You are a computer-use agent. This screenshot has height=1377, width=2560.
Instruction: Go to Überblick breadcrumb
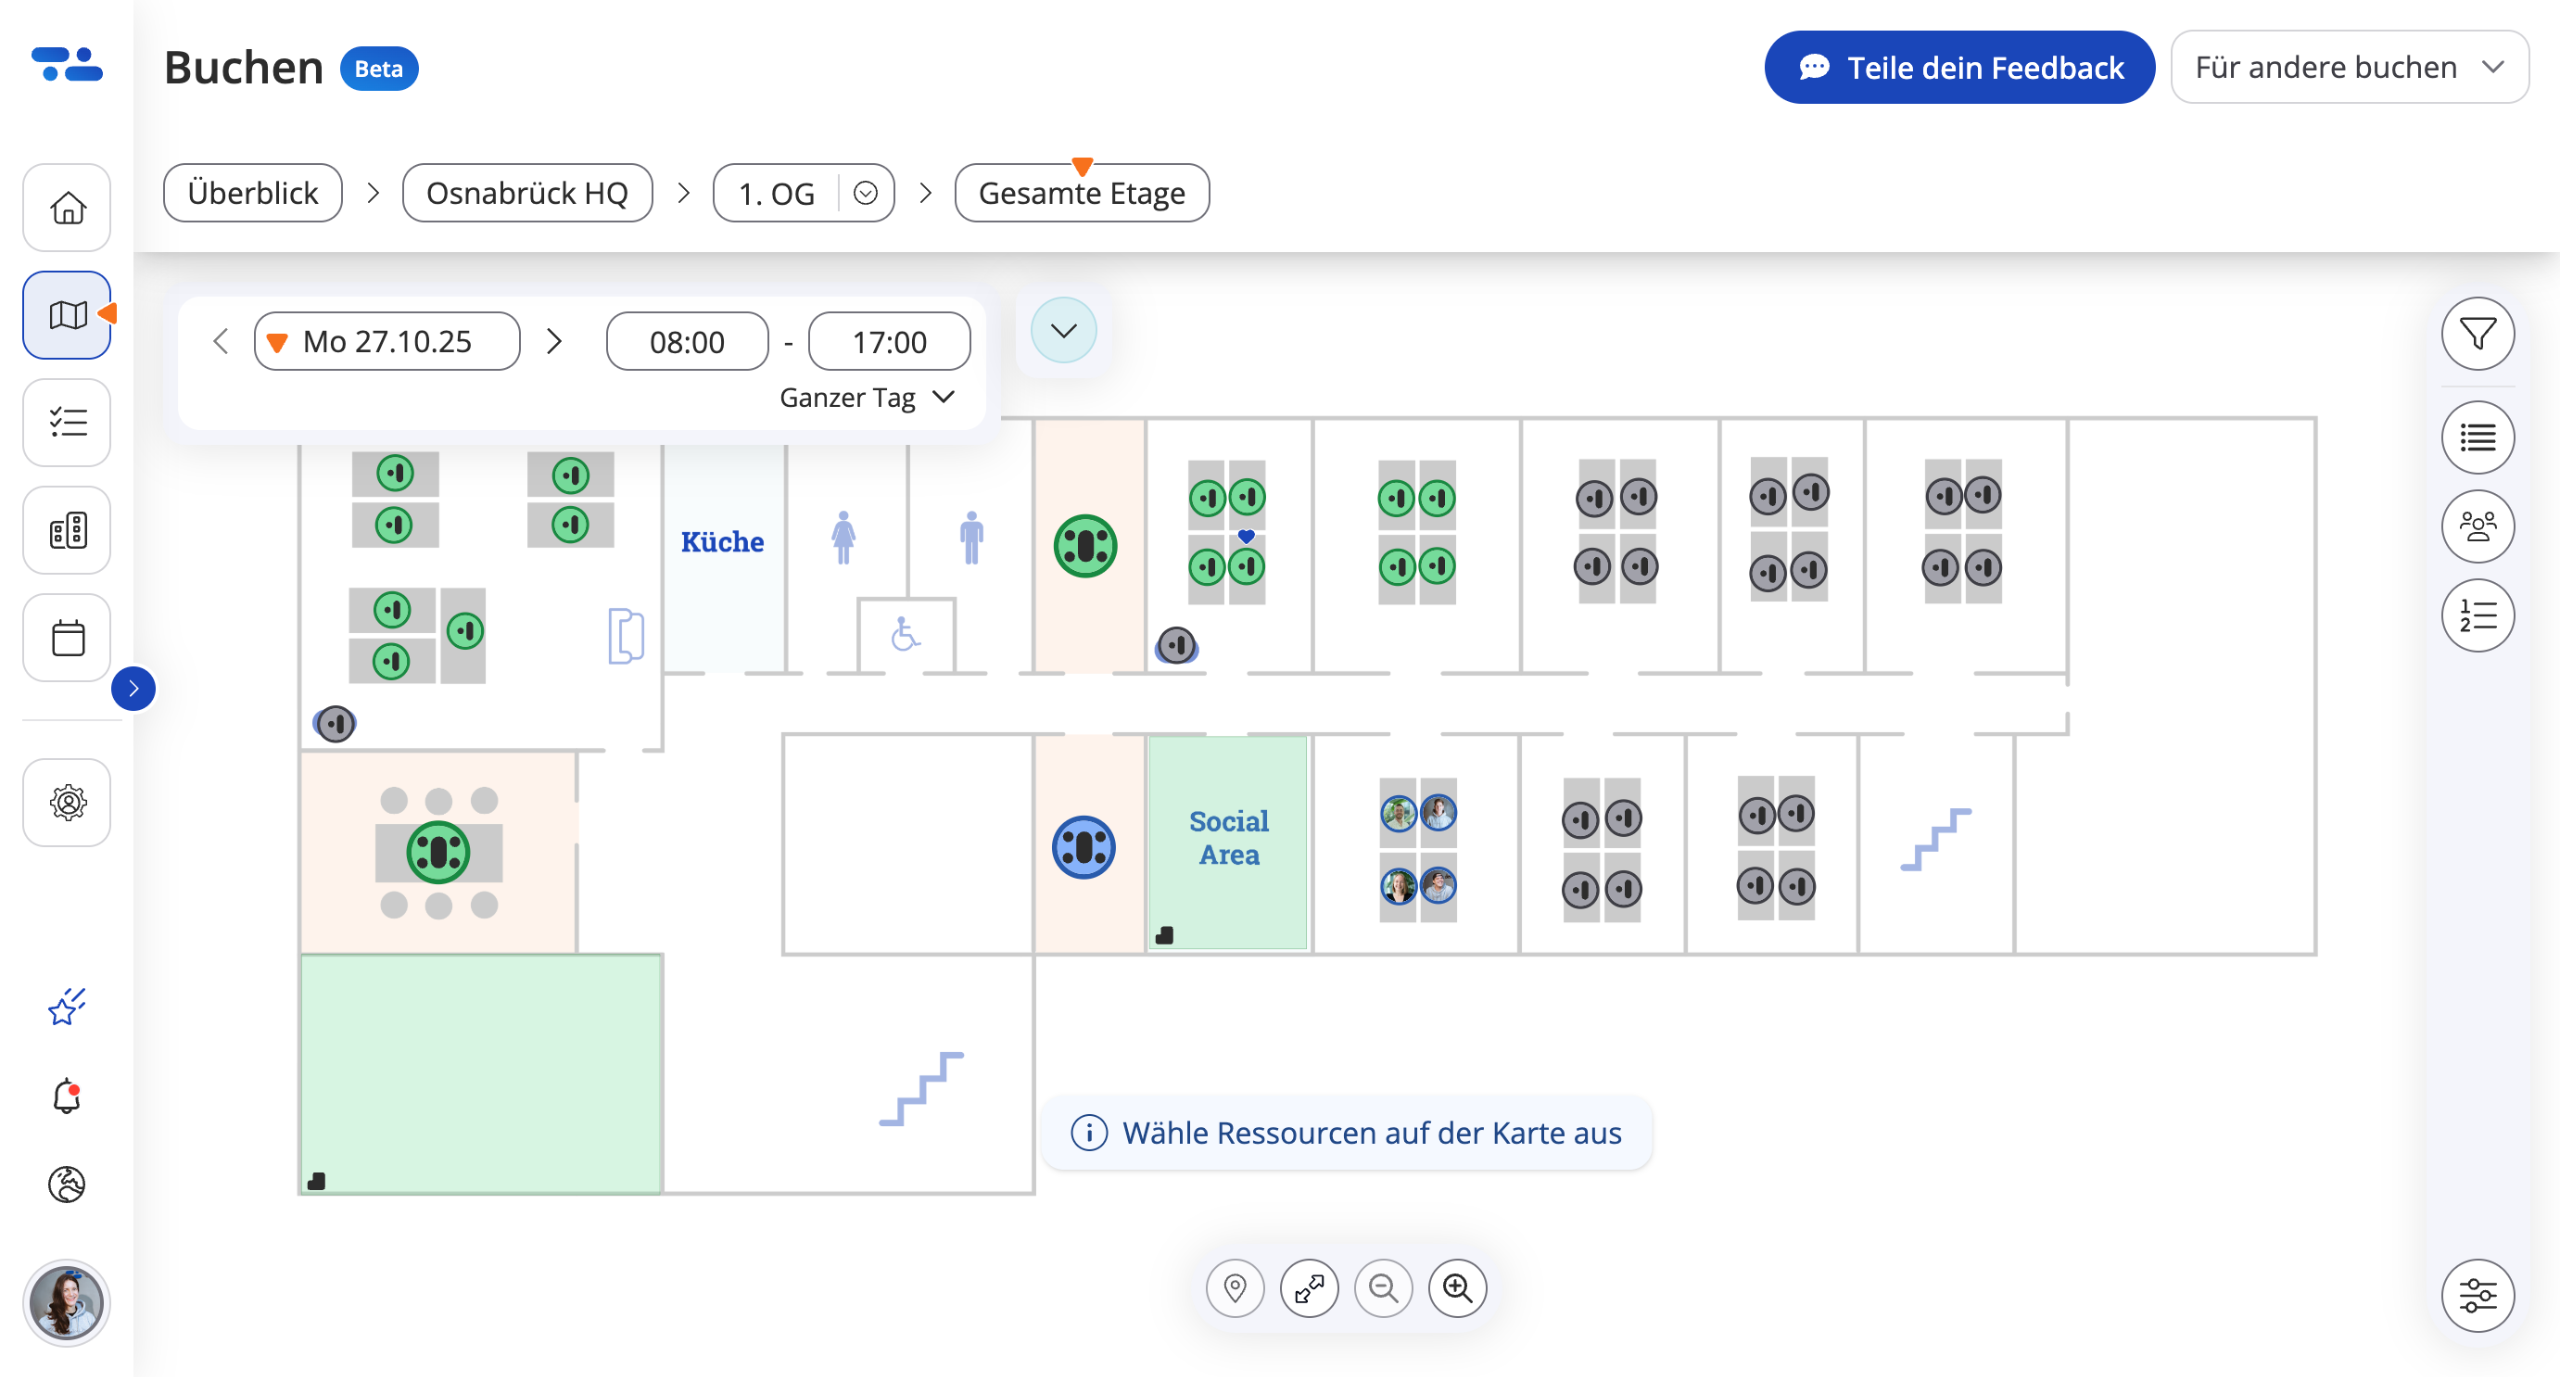pyautogui.click(x=253, y=193)
